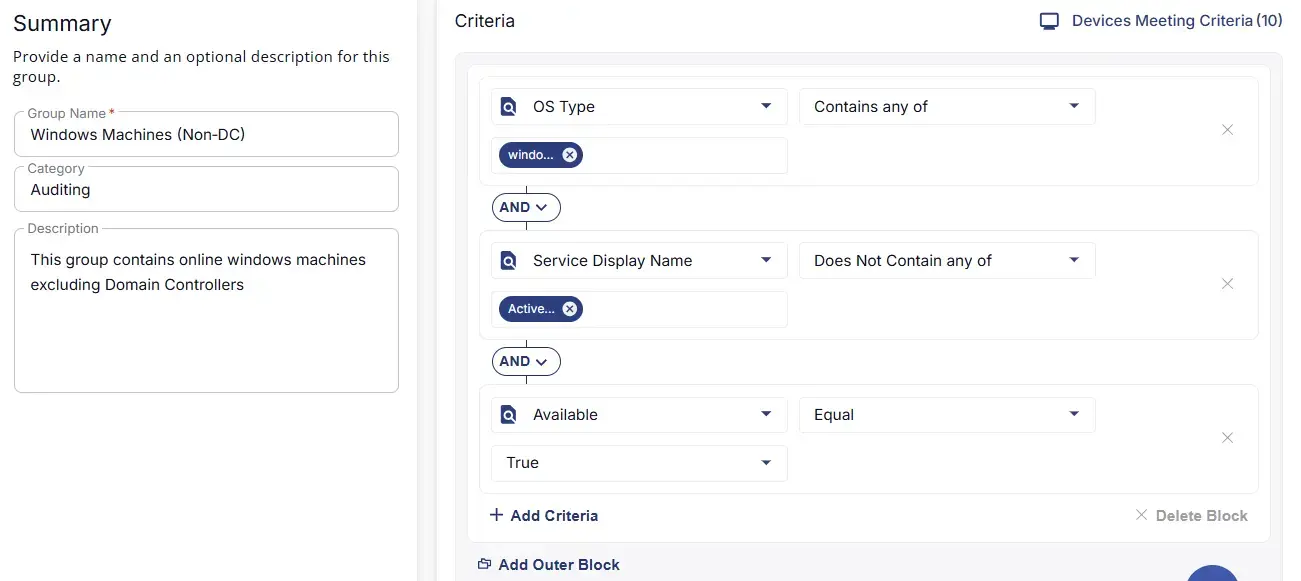Click the search icon in OS Type field

pyautogui.click(x=508, y=107)
